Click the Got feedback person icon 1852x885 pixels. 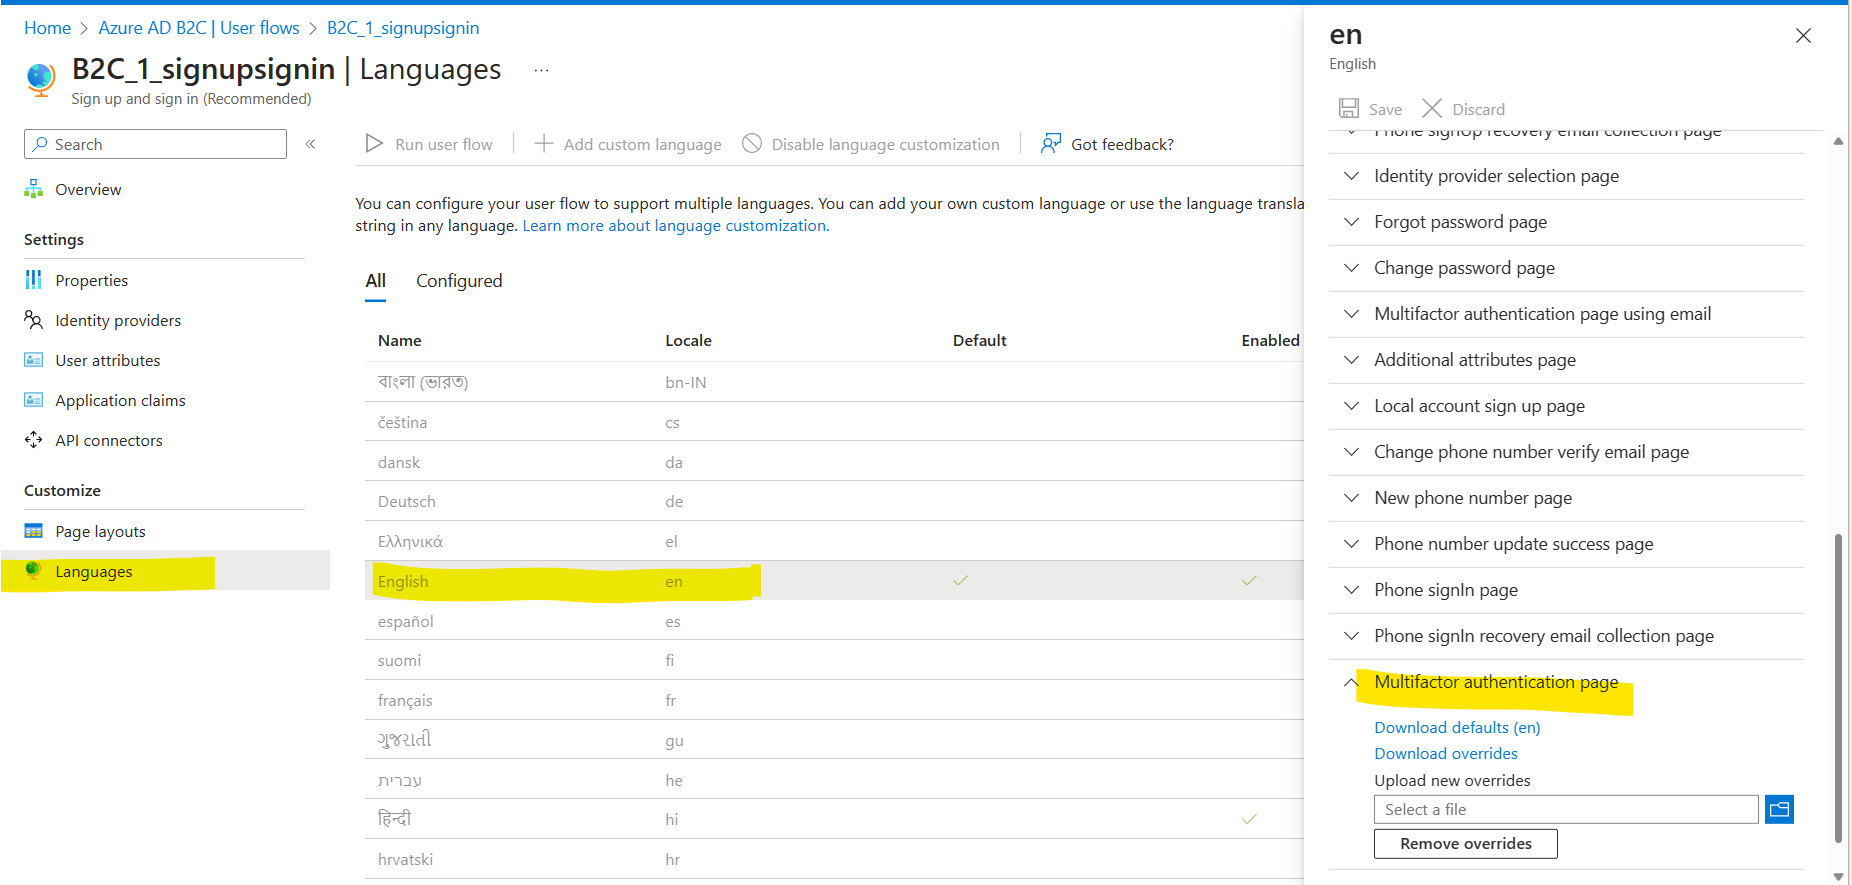click(1051, 144)
